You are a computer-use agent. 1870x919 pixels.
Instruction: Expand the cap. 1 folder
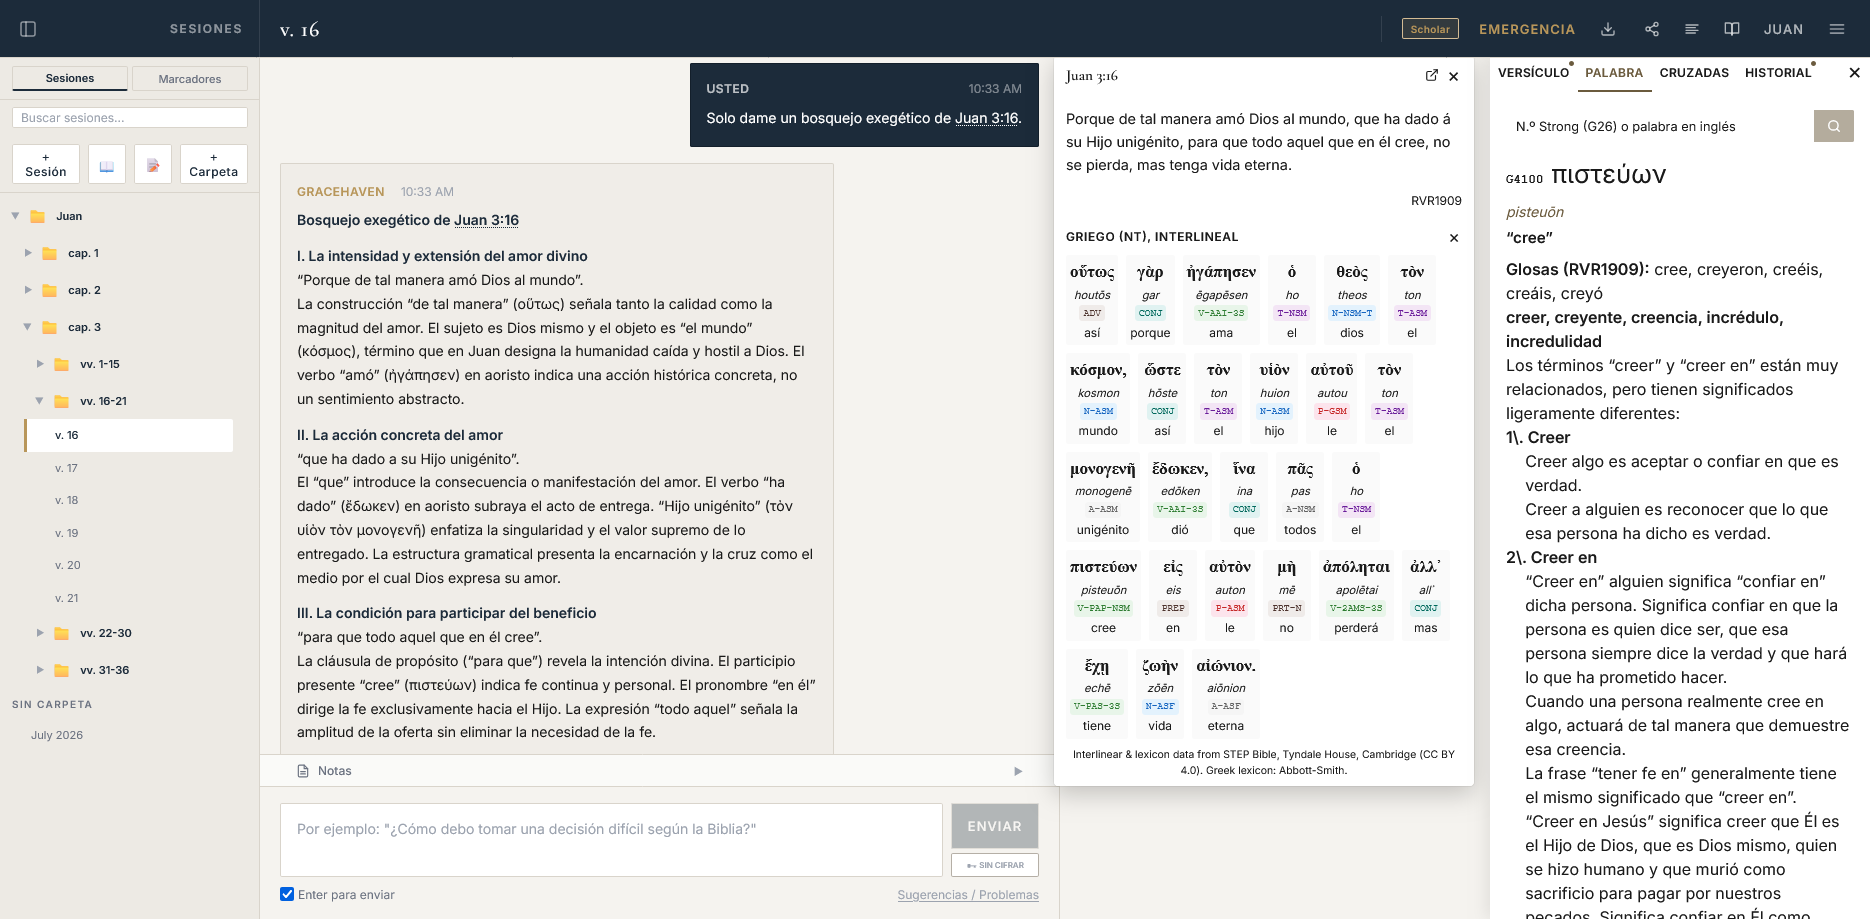click(x=28, y=253)
